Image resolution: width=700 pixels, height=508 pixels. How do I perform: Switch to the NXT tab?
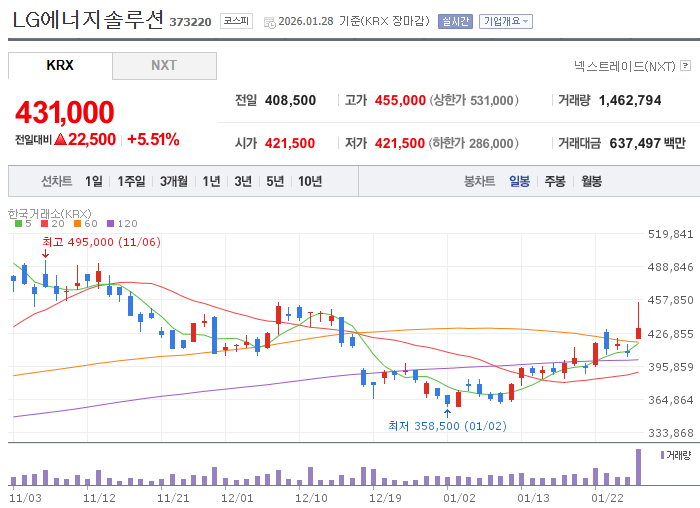click(164, 66)
